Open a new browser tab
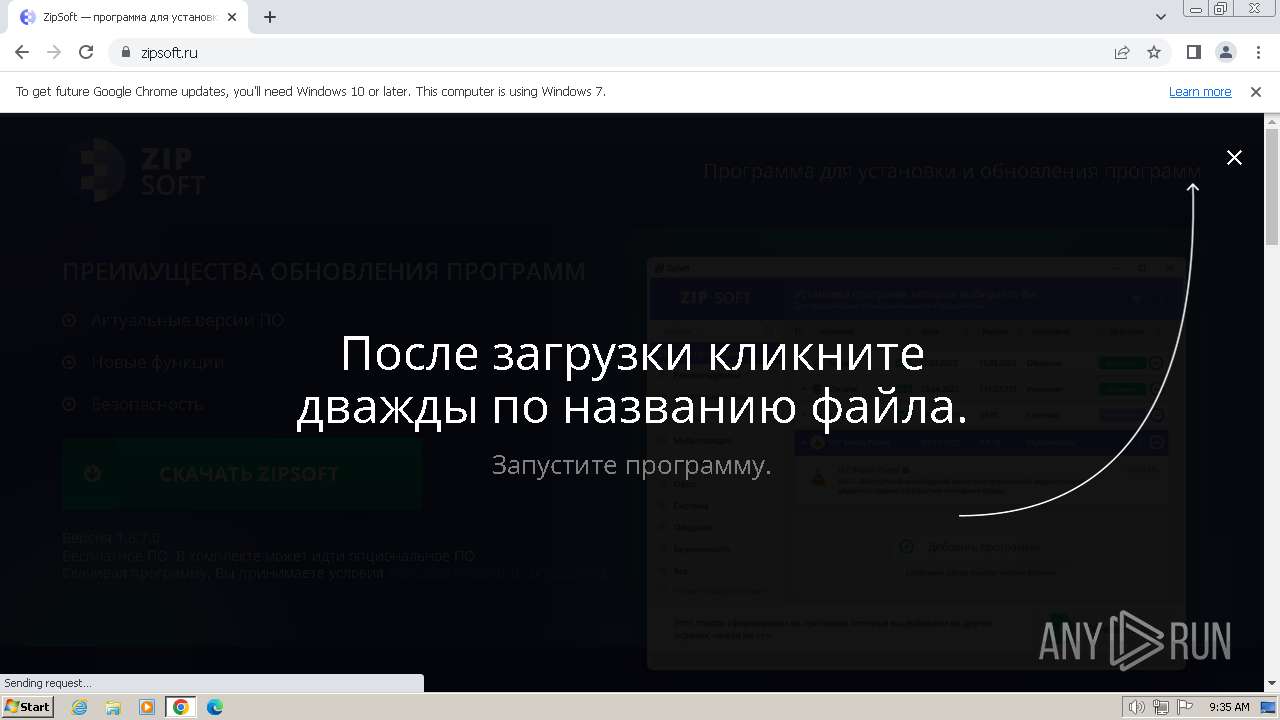Screen dimensions: 1280x720 coord(270,17)
